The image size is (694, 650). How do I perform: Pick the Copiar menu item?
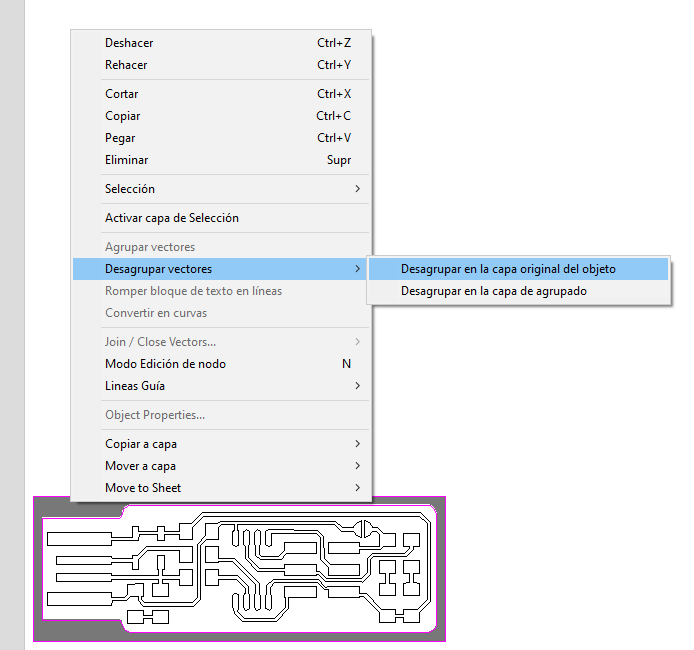pyautogui.click(x=221, y=116)
